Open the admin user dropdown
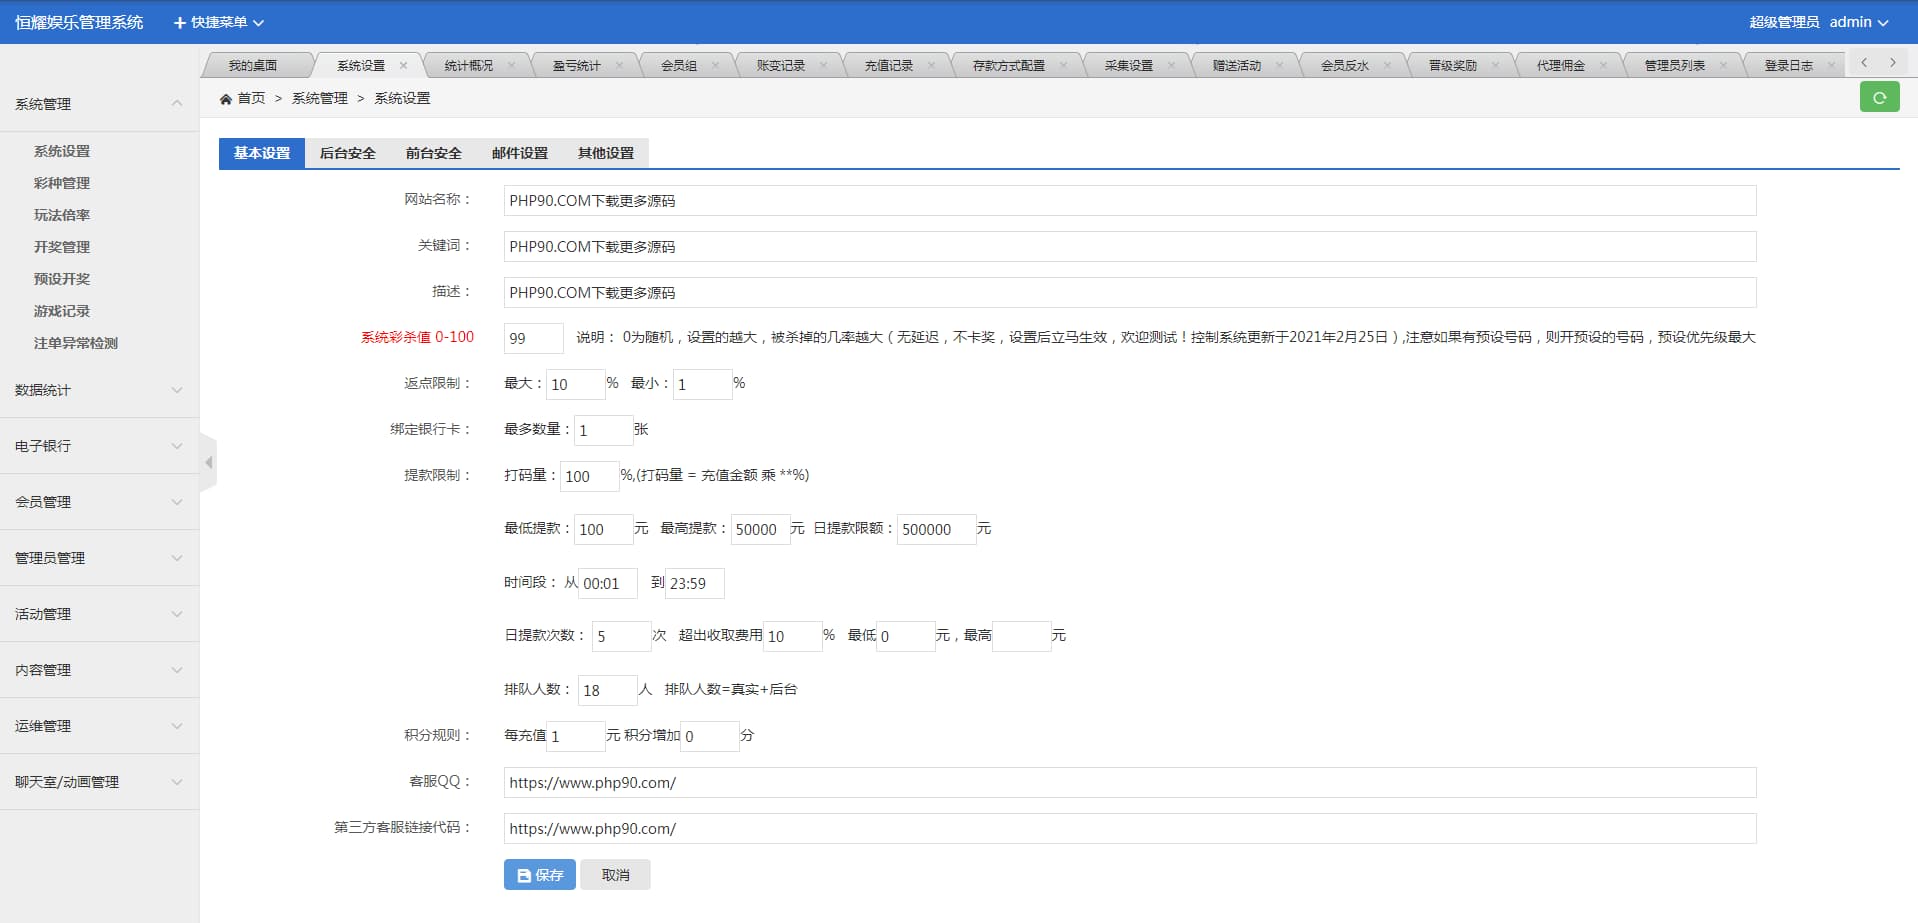The height and width of the screenshot is (923, 1918). click(1858, 22)
